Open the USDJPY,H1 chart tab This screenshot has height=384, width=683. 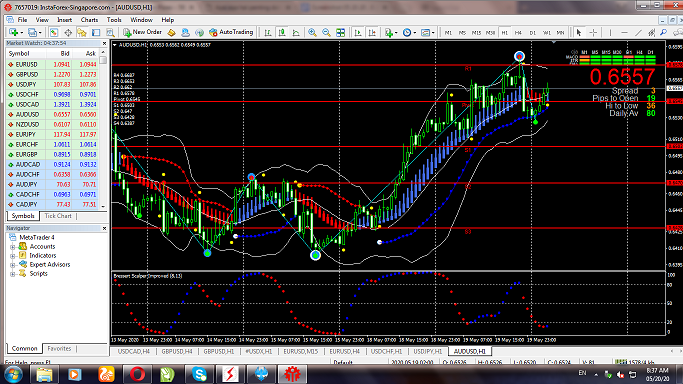pyautogui.click(x=427, y=351)
